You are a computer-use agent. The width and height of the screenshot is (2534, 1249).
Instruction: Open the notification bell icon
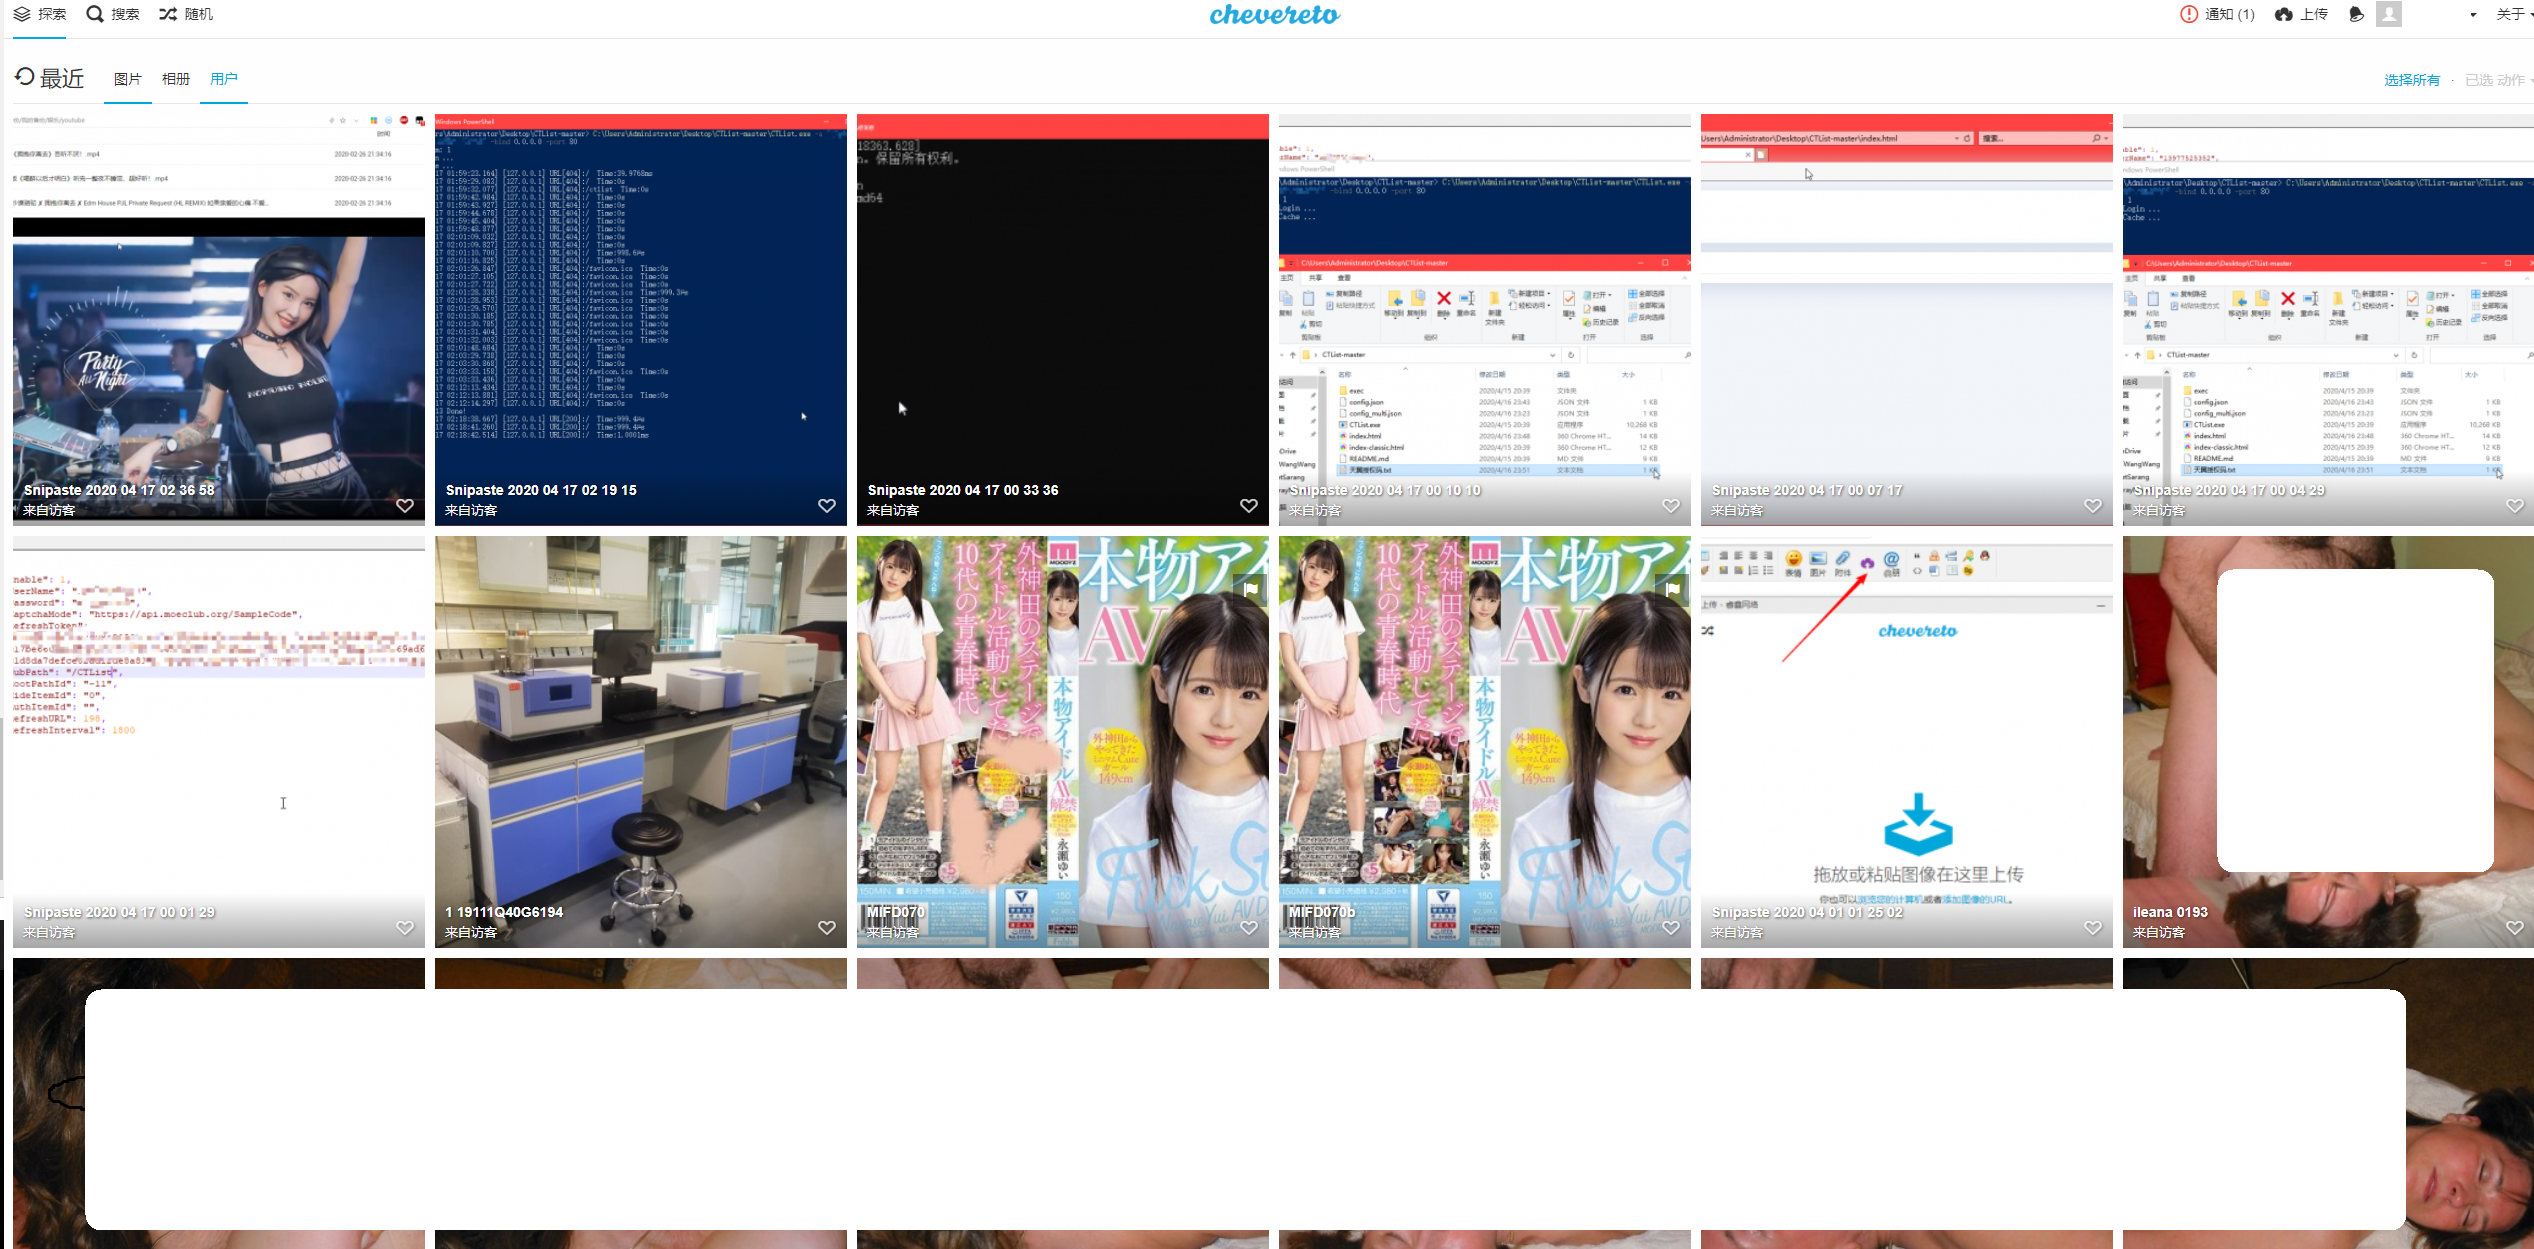coord(2356,14)
